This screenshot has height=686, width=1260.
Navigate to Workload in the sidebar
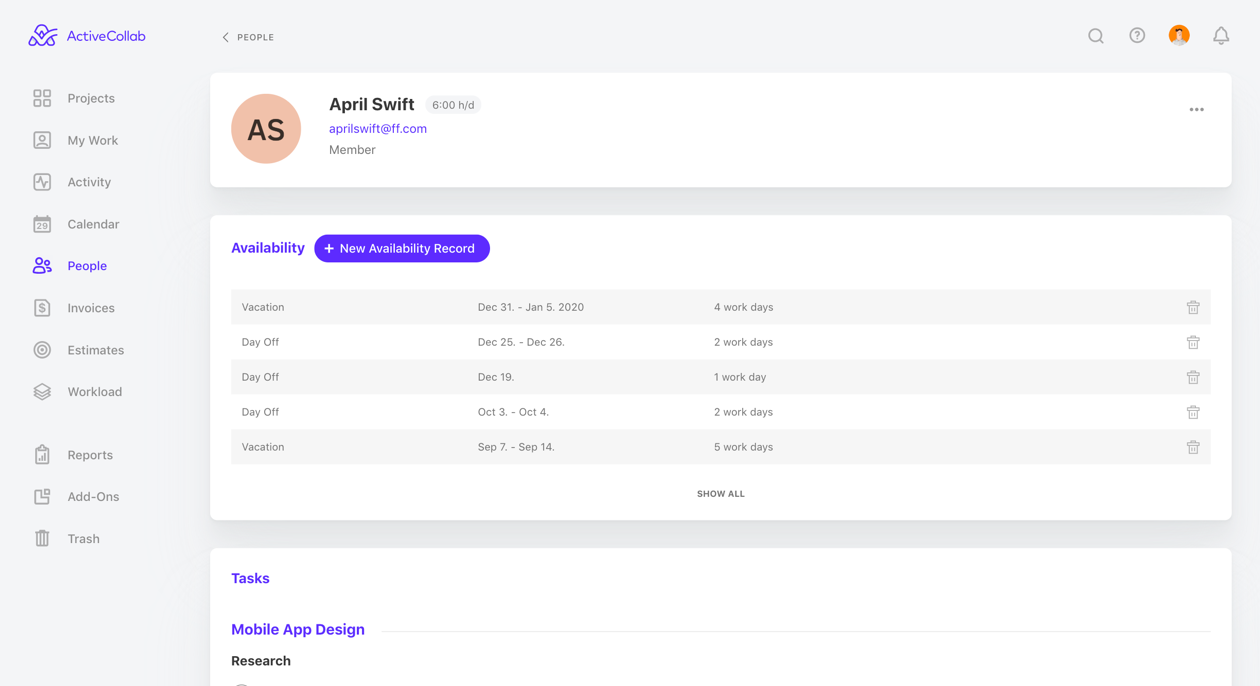[94, 392]
